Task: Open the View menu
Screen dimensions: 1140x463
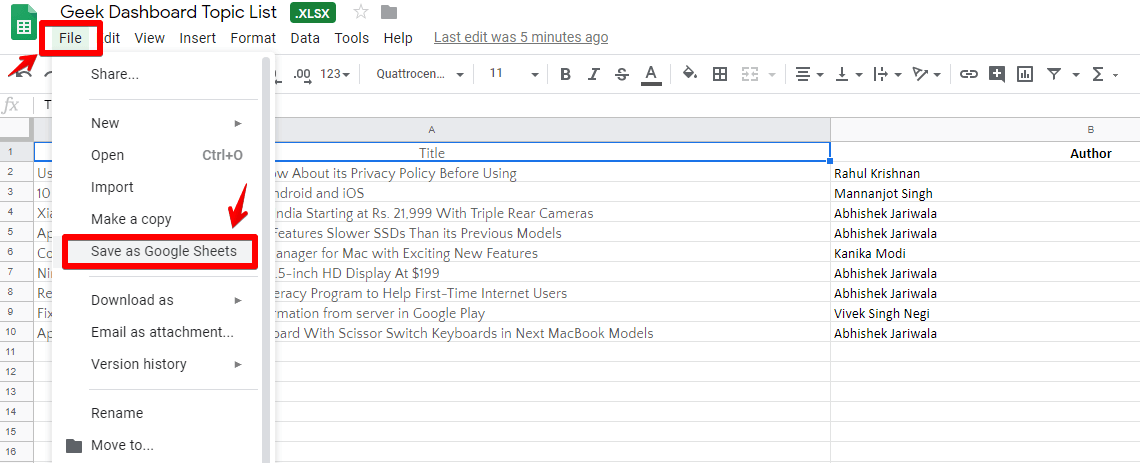Action: (150, 38)
